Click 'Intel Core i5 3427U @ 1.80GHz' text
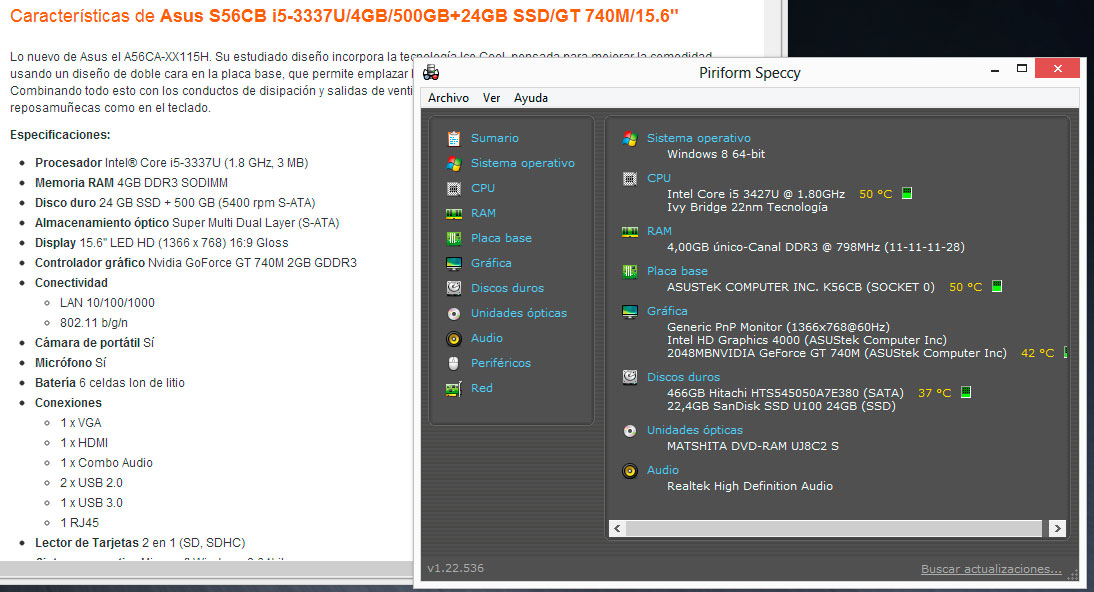1094x592 pixels. pos(756,194)
